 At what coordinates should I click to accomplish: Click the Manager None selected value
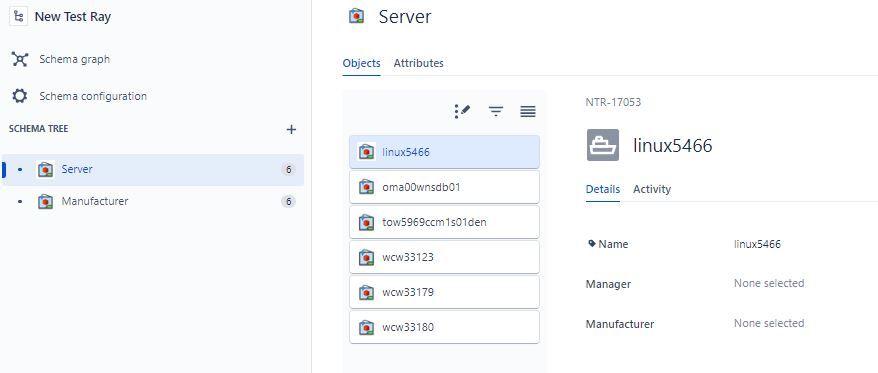tap(769, 283)
